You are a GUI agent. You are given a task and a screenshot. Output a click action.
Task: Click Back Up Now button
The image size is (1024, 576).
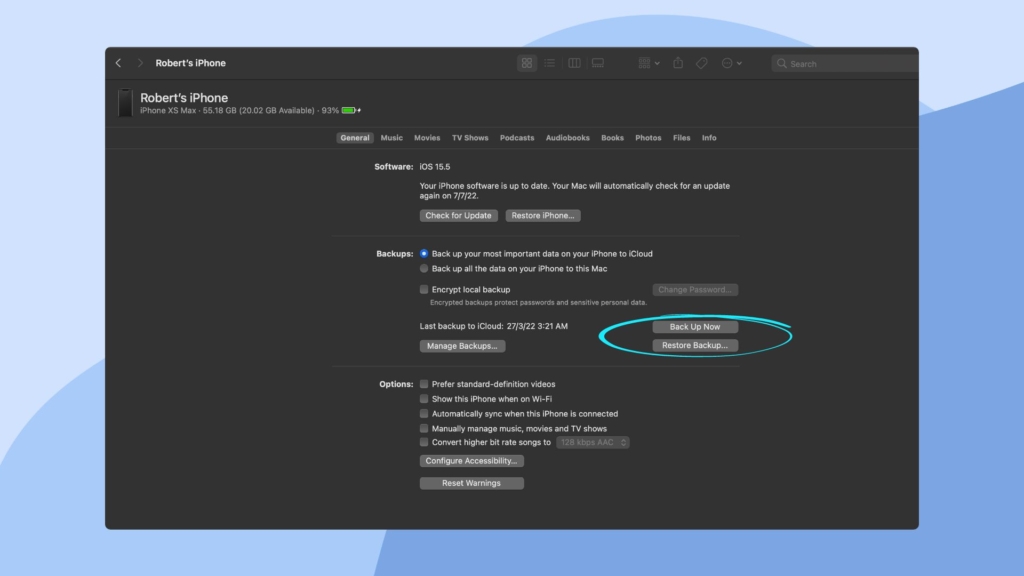[695, 327]
